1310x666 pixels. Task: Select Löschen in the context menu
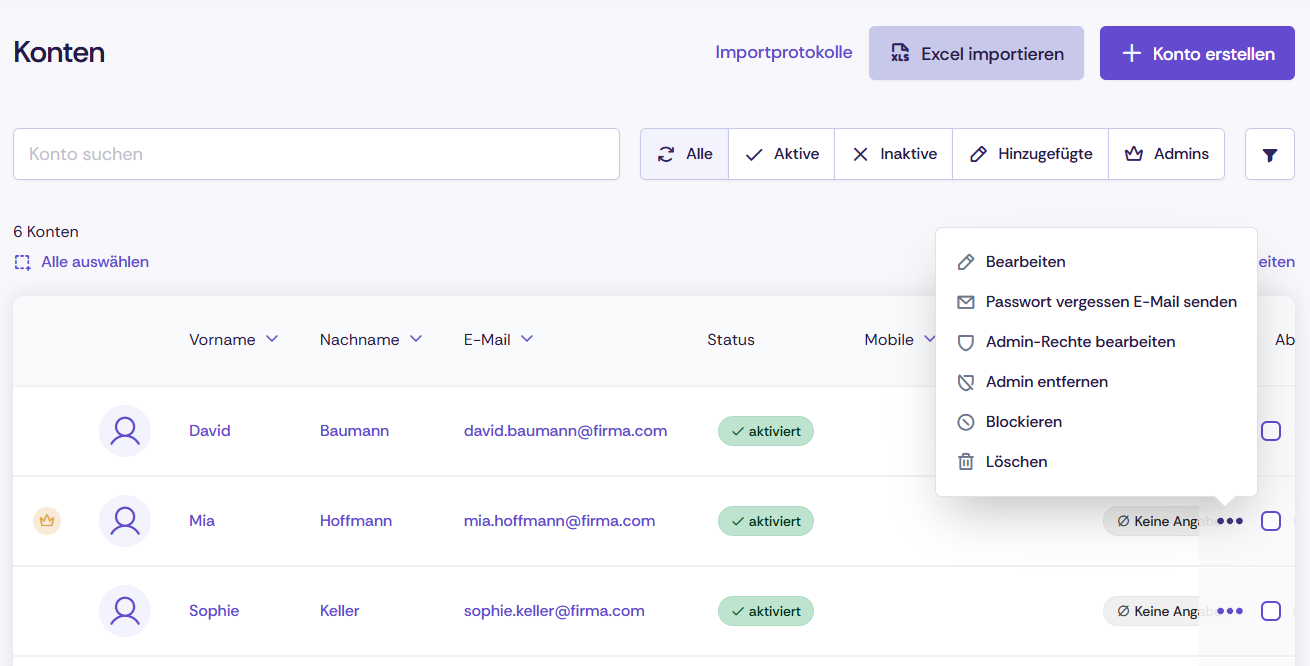1096,462
